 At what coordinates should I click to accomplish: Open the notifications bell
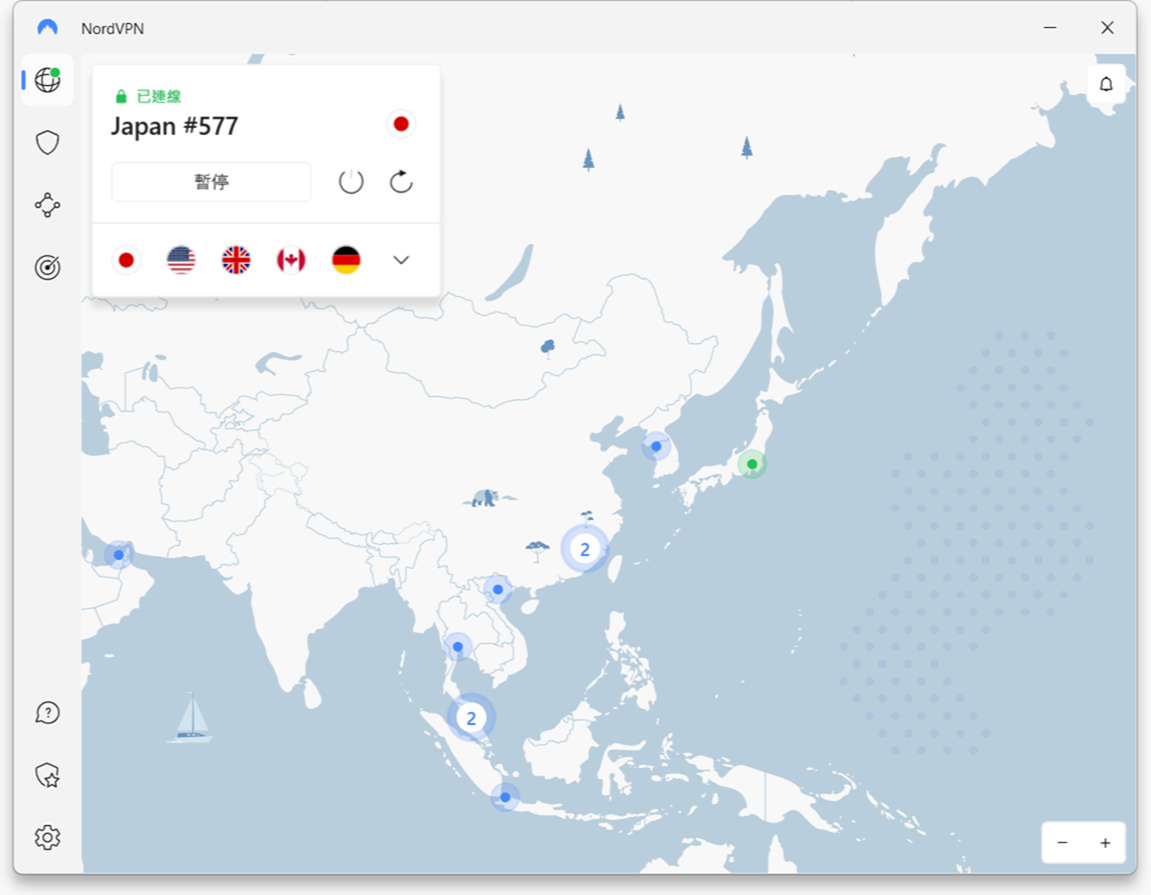point(1106,84)
